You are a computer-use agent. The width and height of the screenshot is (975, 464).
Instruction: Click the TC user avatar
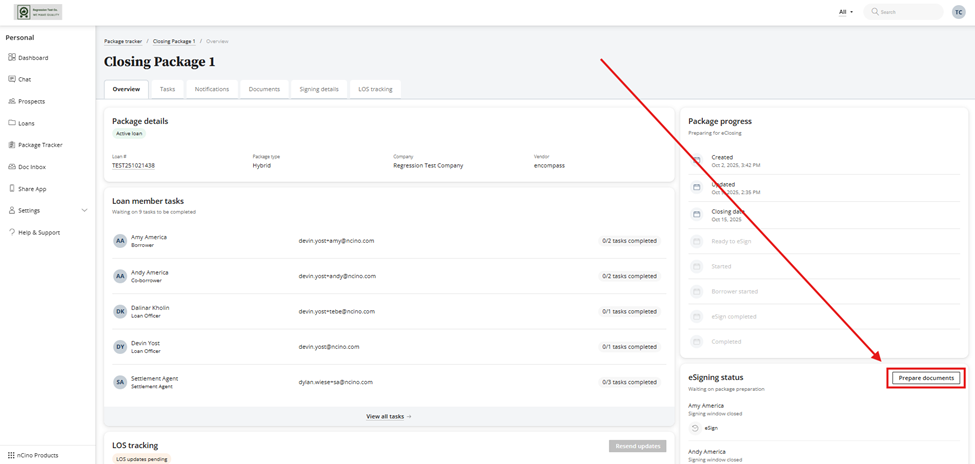(x=958, y=12)
